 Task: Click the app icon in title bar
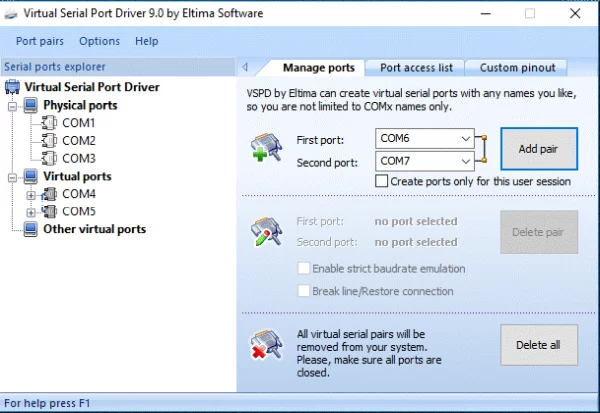11,14
